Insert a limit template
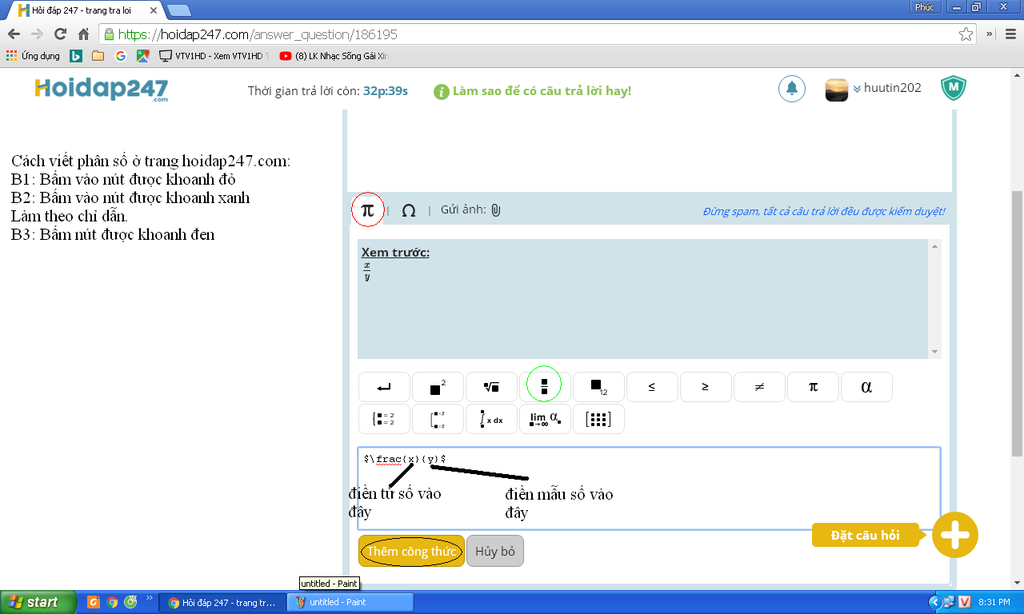This screenshot has height=614, width=1024. tap(545, 419)
